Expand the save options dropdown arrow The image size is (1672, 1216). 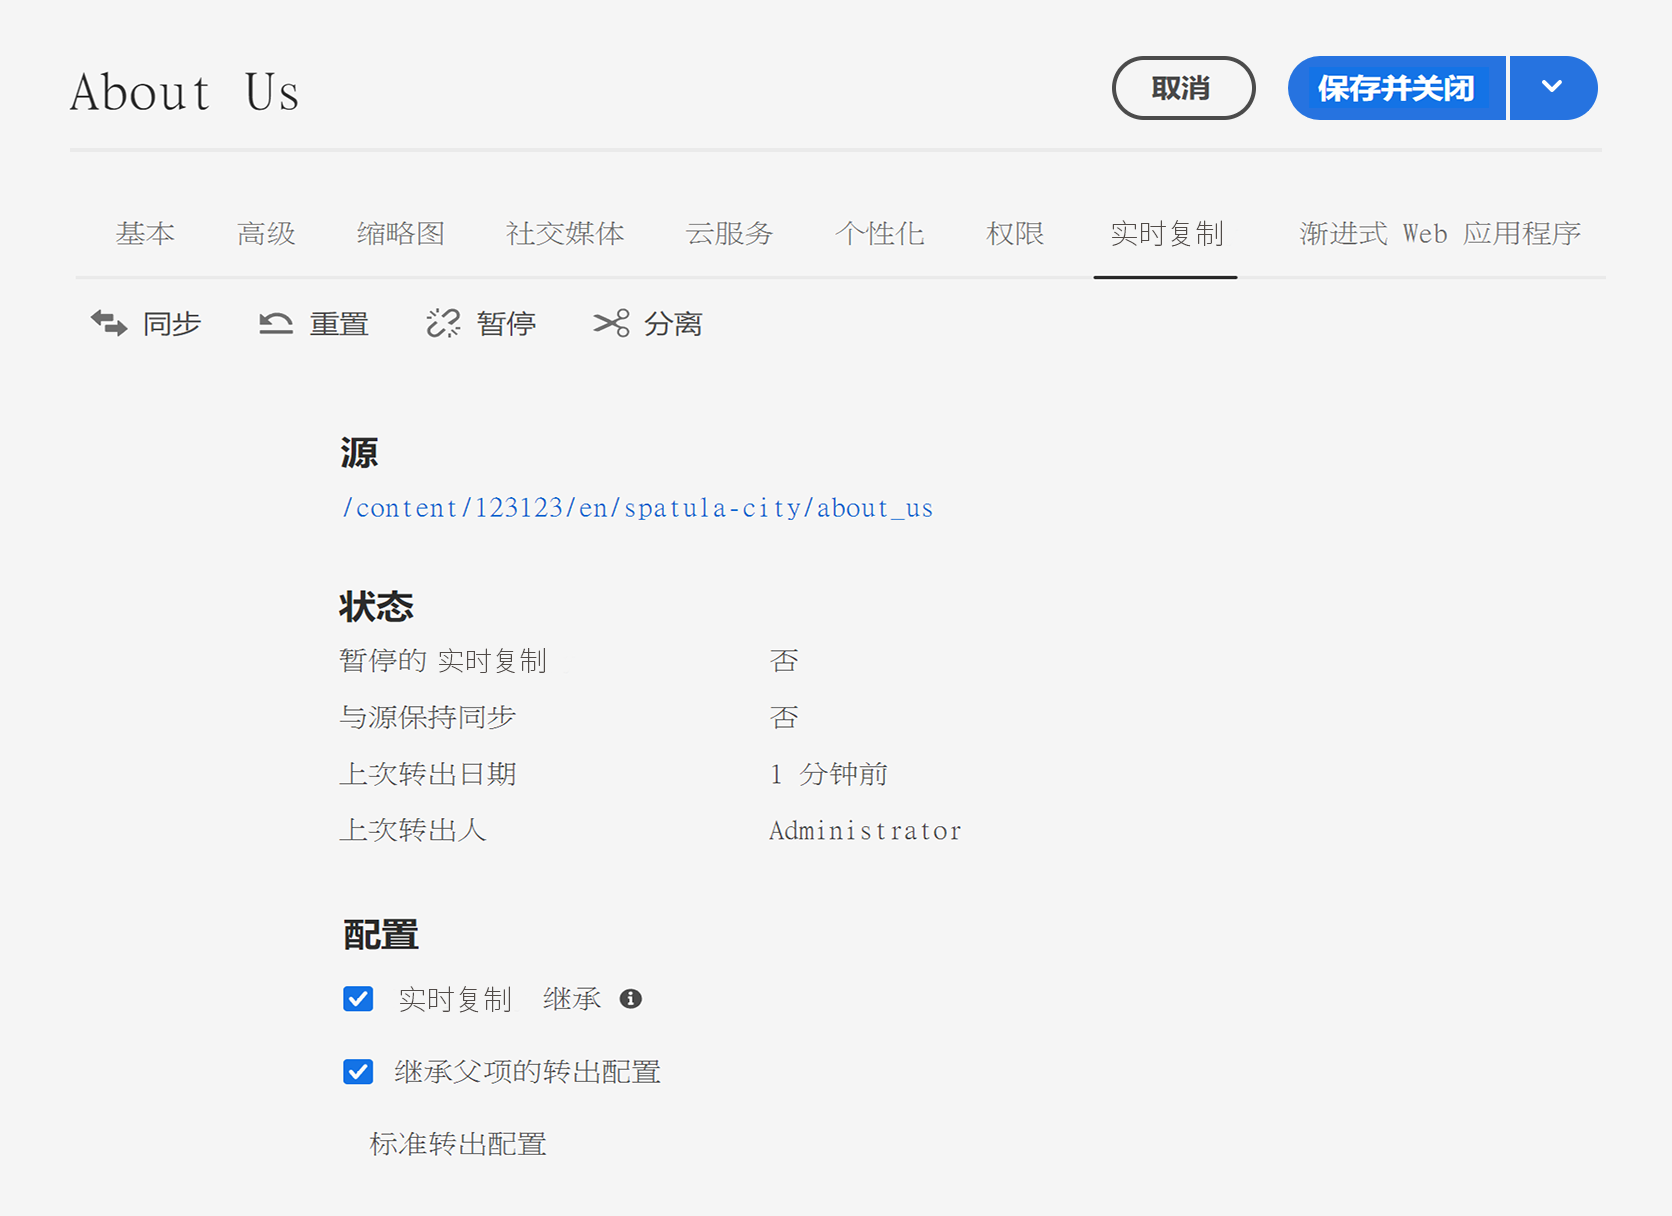click(x=1553, y=88)
